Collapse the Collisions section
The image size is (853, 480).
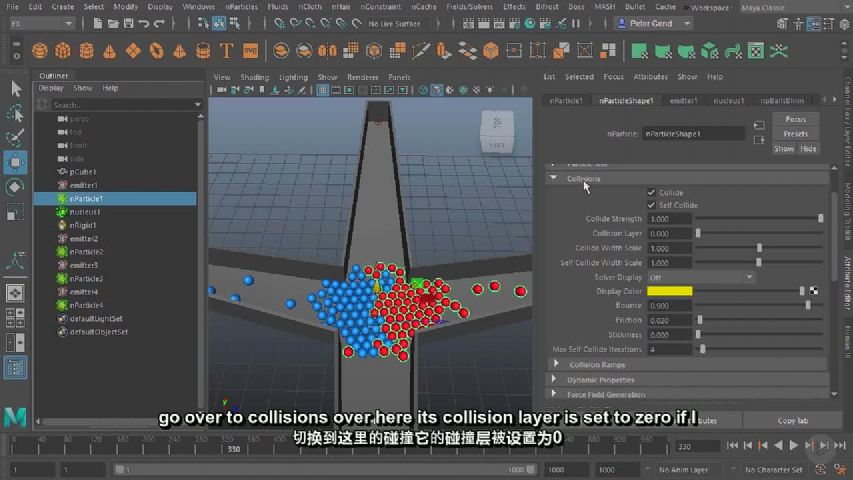553,178
